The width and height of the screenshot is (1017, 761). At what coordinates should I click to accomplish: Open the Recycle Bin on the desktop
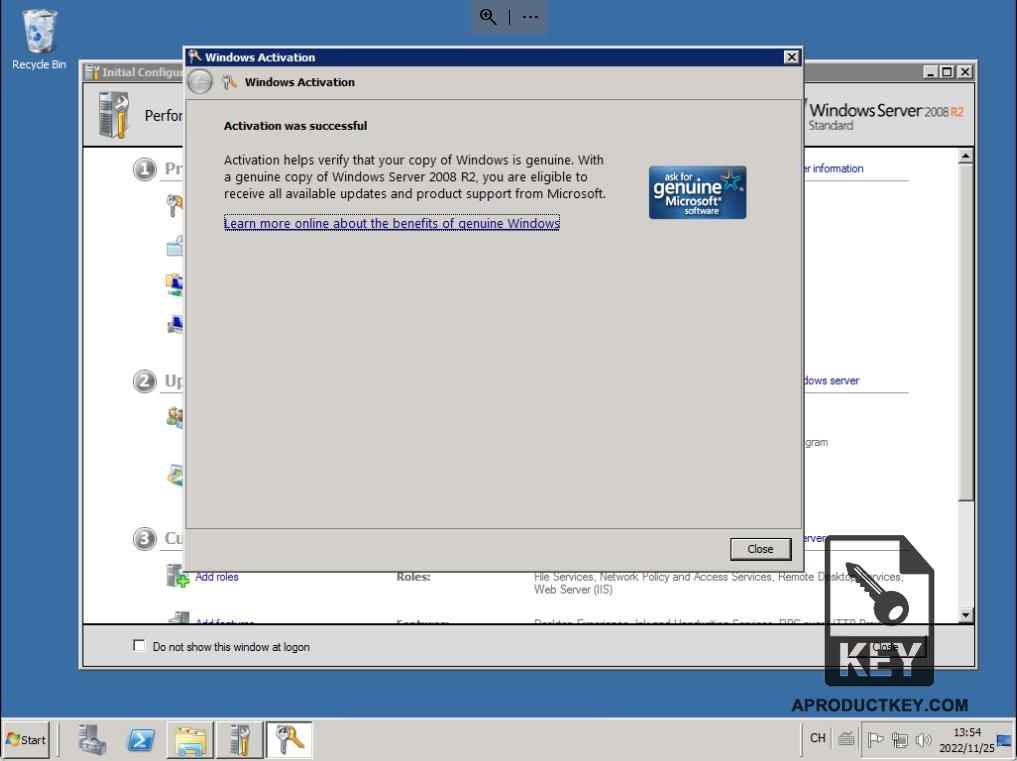(x=39, y=39)
